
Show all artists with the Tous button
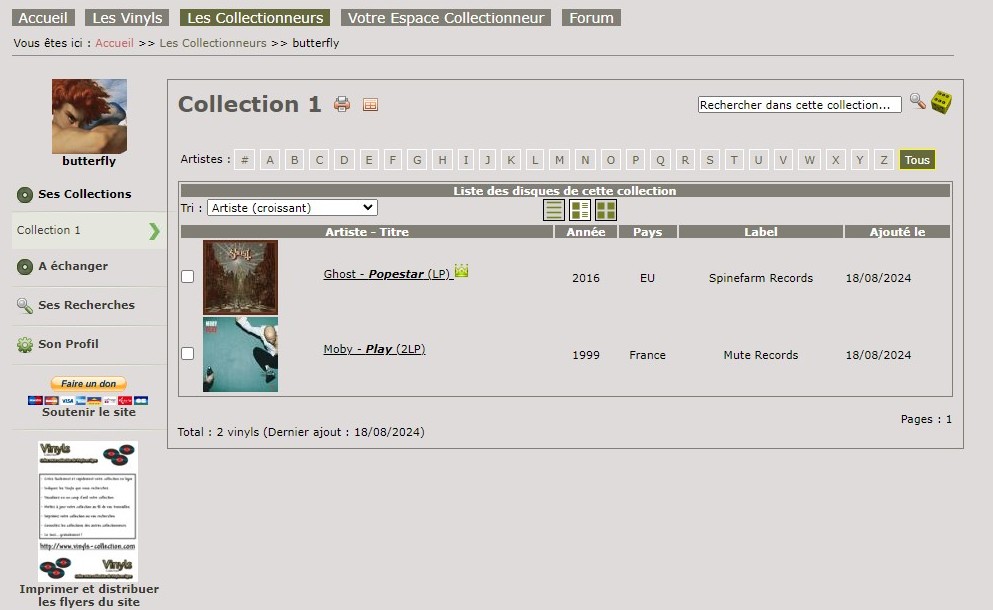tap(917, 160)
